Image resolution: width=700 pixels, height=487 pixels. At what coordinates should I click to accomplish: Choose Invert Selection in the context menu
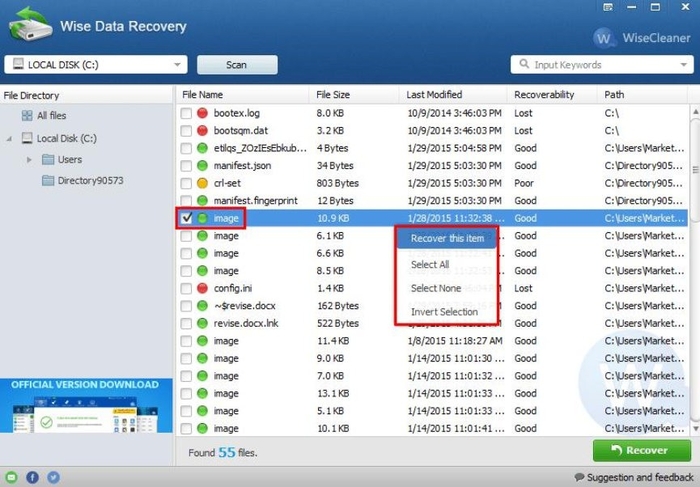click(x=444, y=312)
